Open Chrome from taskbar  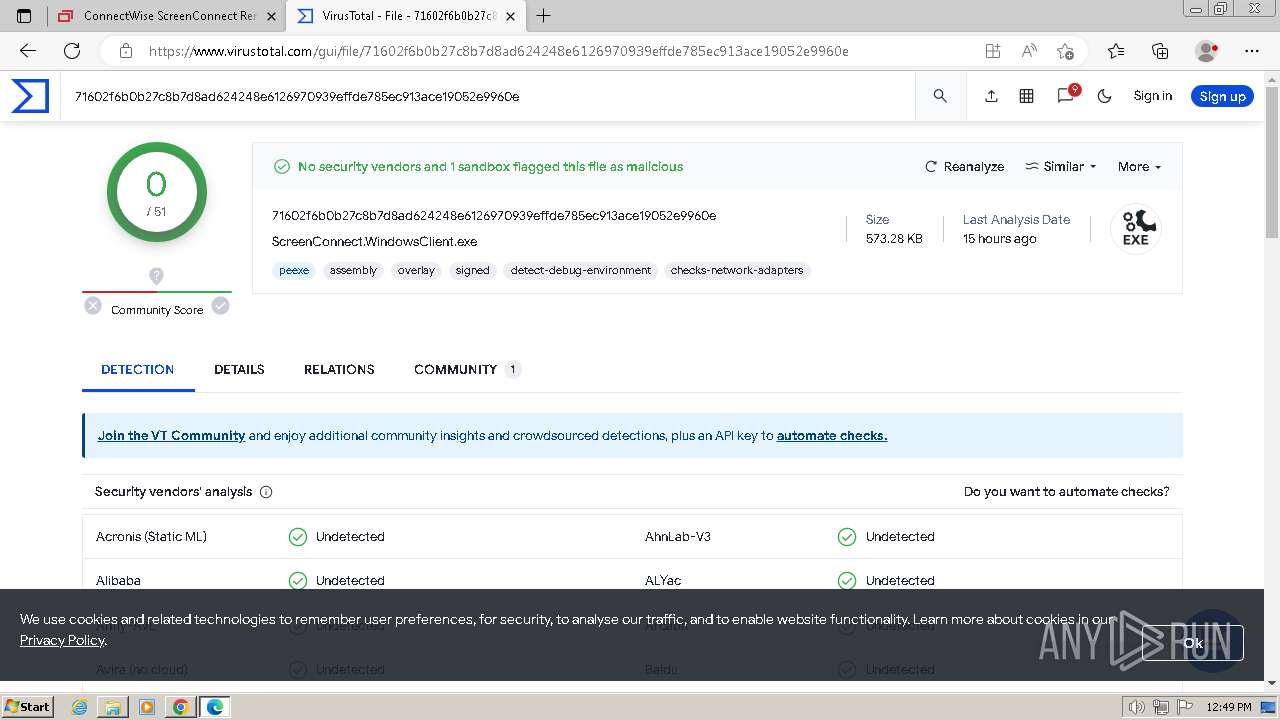180,707
